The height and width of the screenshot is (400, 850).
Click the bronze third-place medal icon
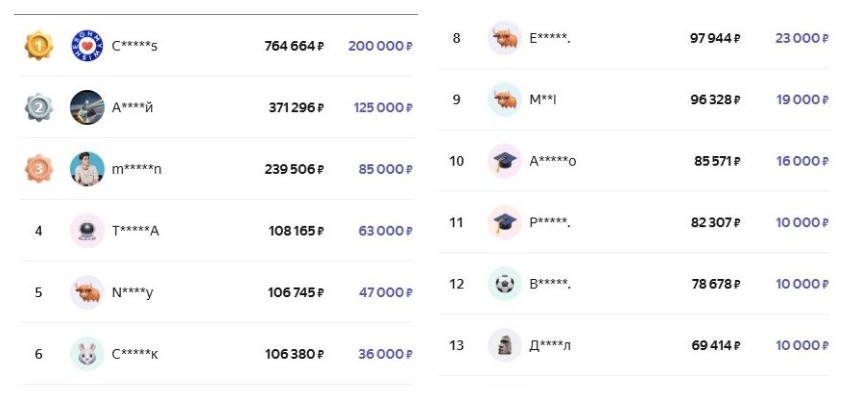coord(38,169)
